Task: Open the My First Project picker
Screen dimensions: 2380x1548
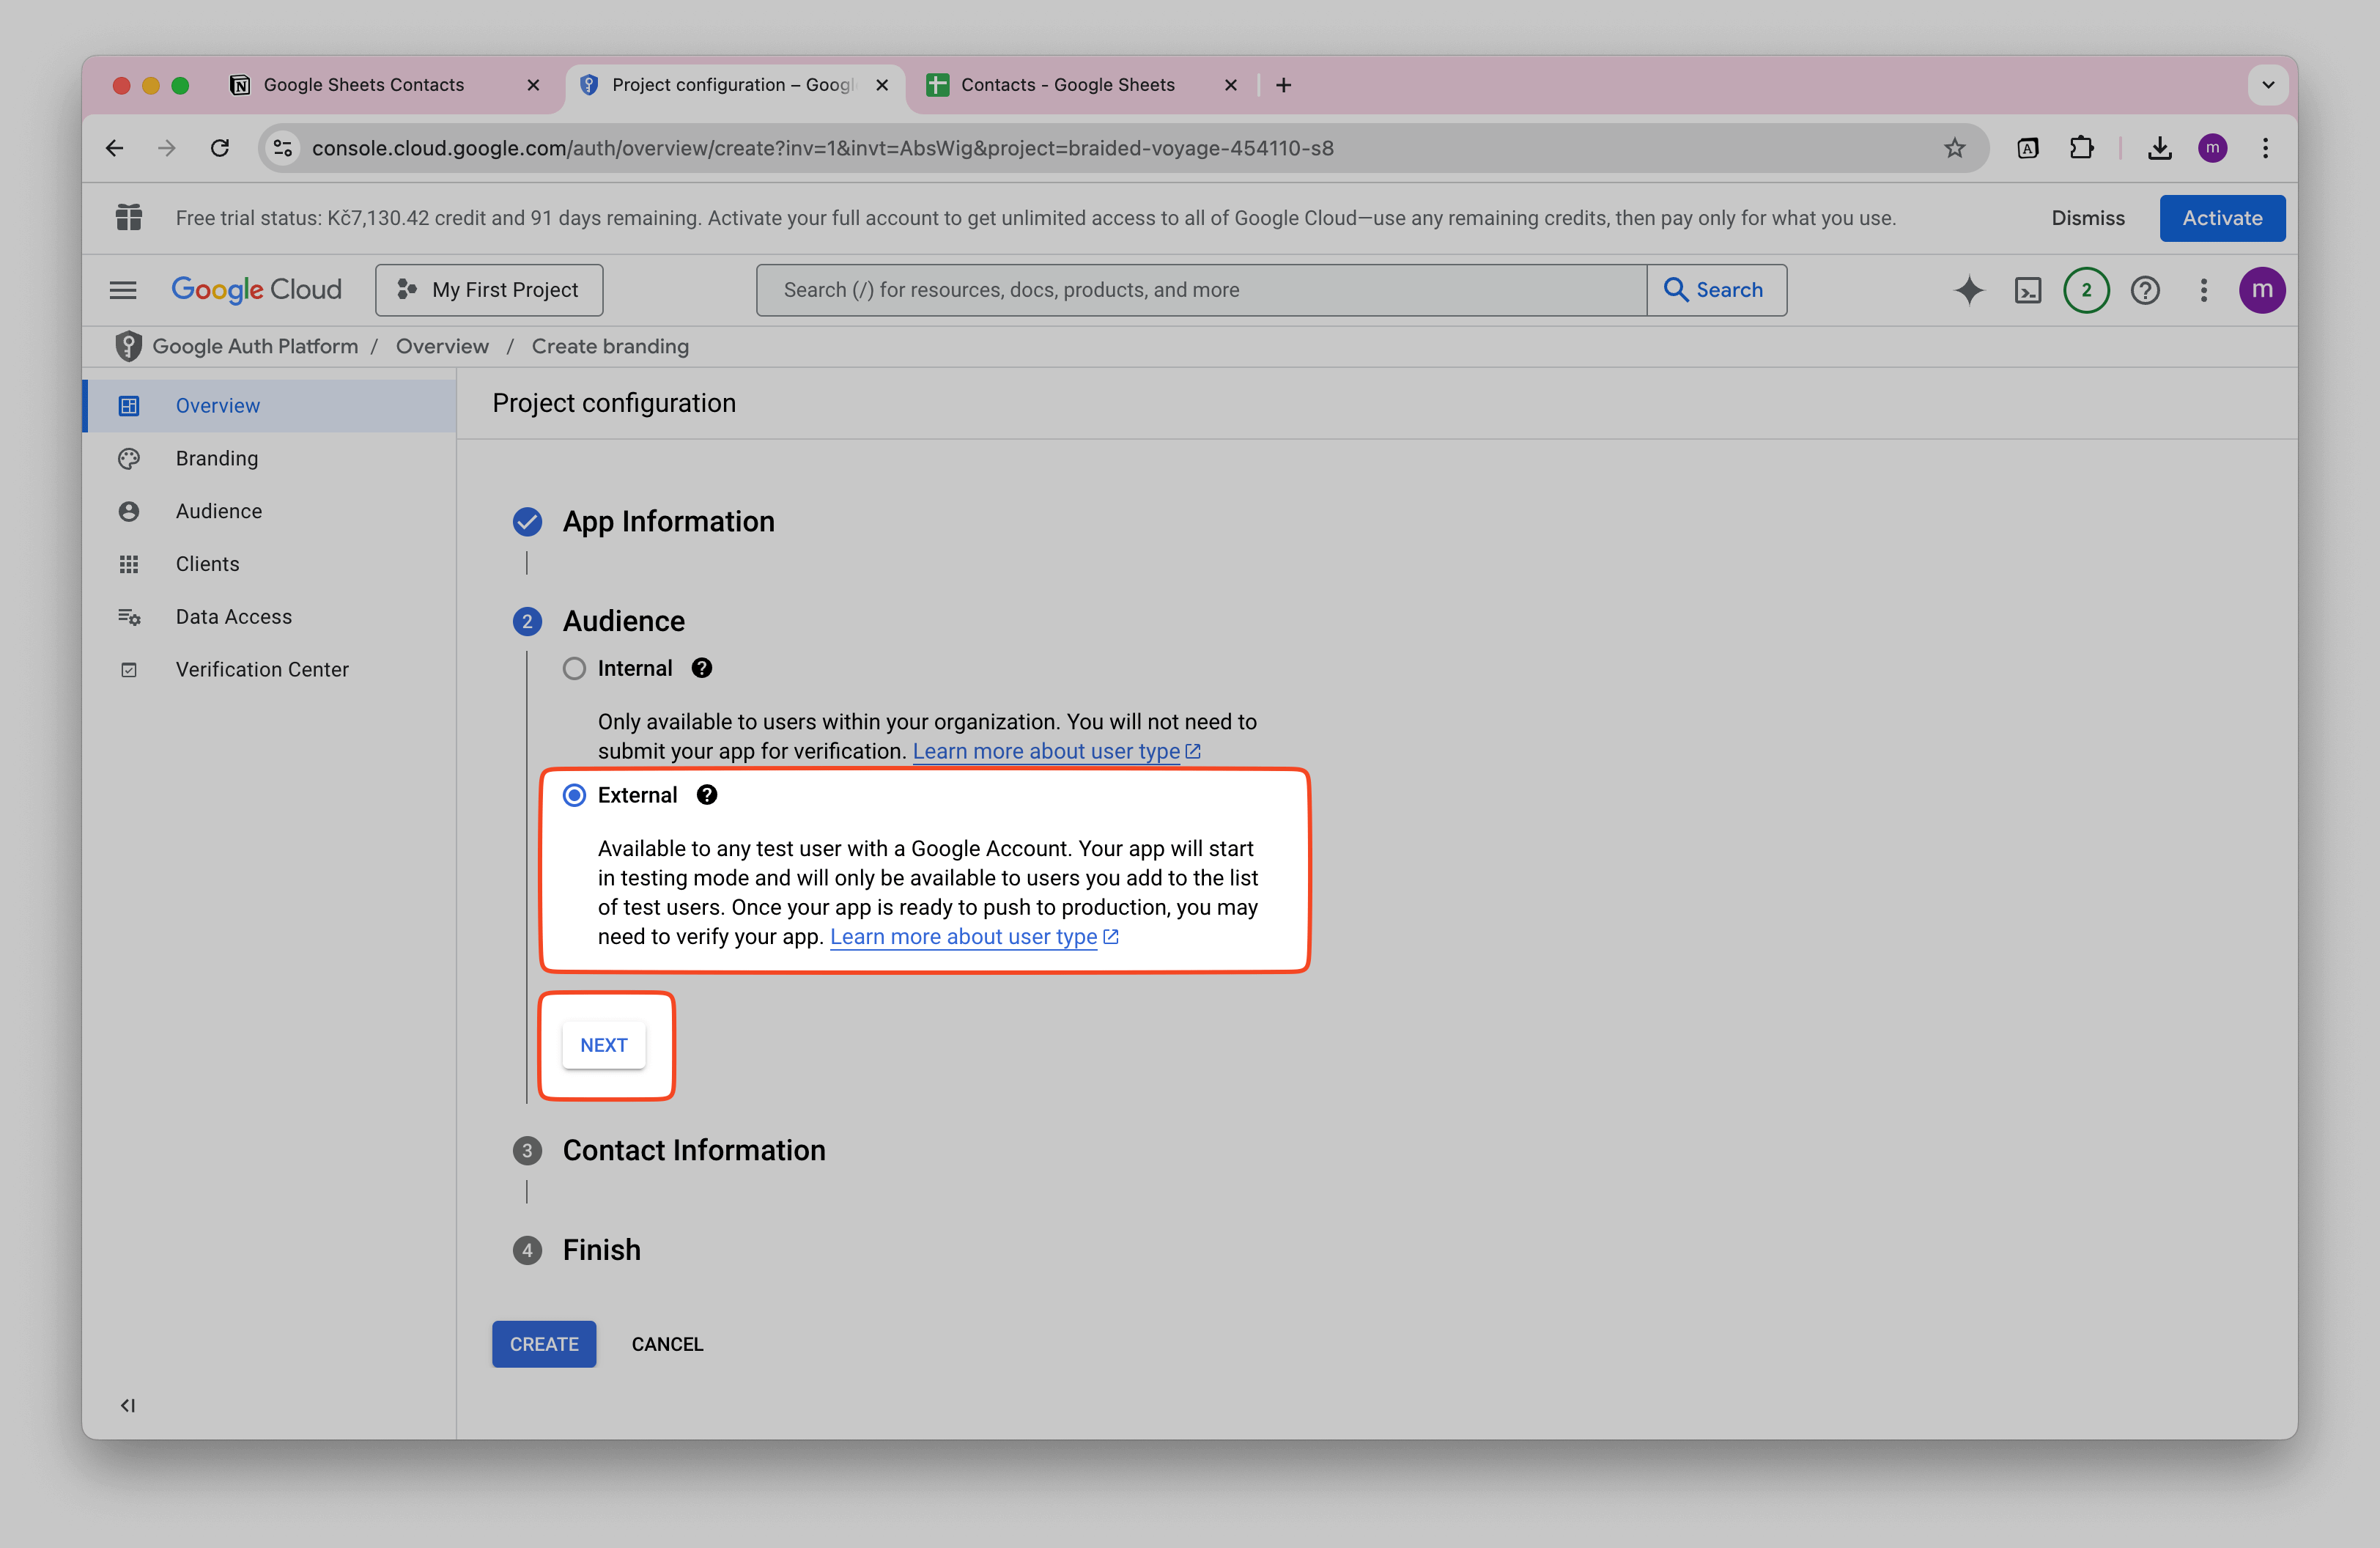Action: click(489, 289)
